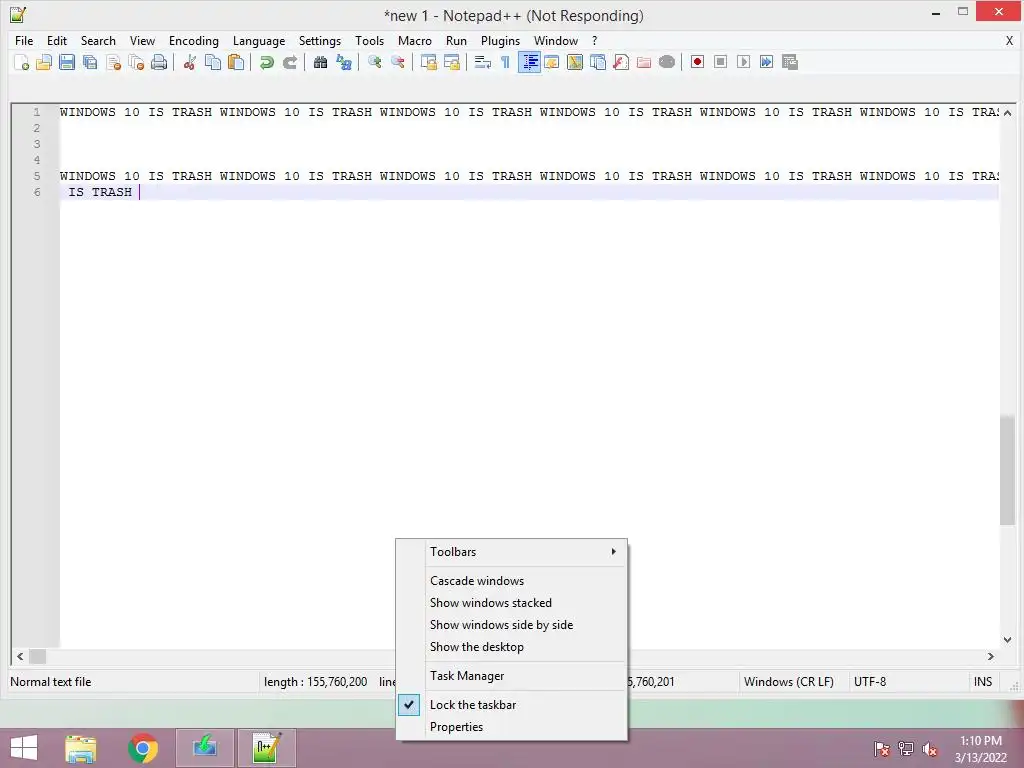This screenshot has height=768, width=1024.
Task: Create a new document with the New icon
Action: tap(21, 62)
